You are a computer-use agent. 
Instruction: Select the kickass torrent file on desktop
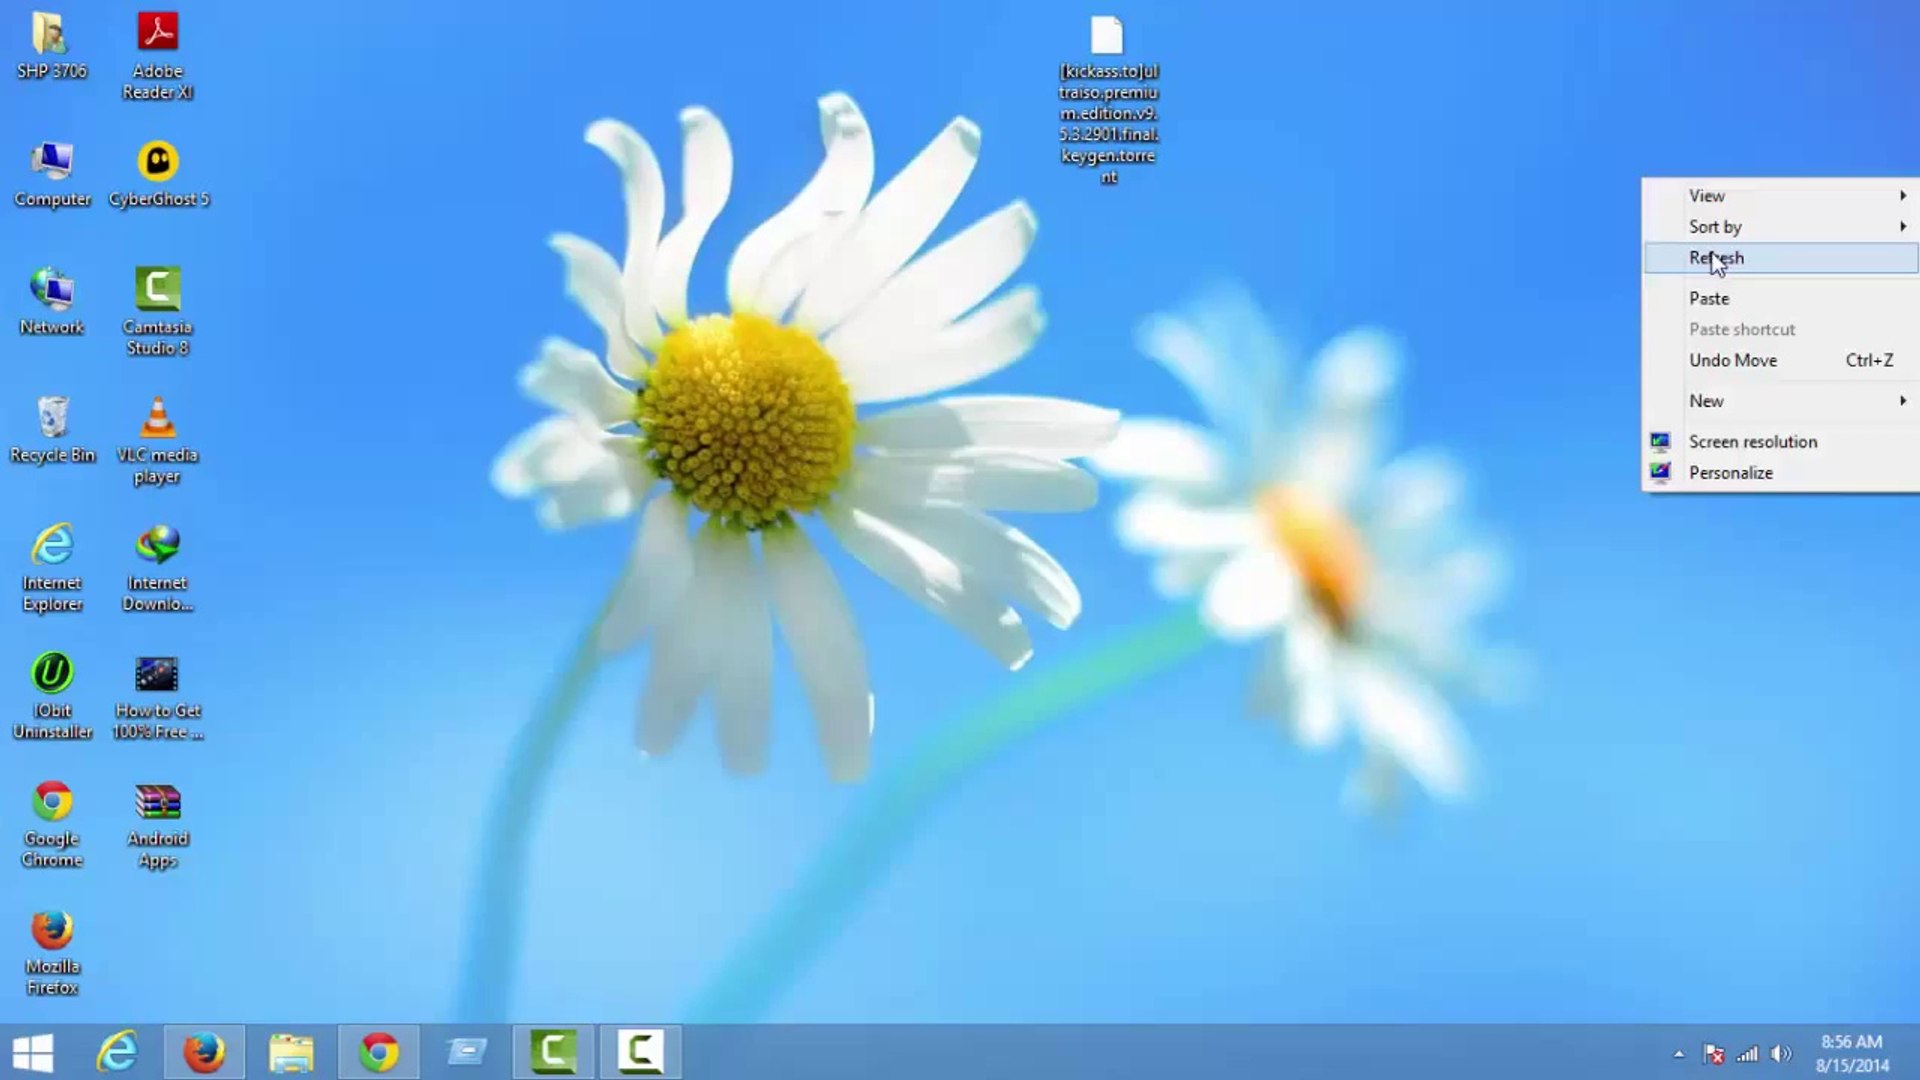pos(1108,100)
